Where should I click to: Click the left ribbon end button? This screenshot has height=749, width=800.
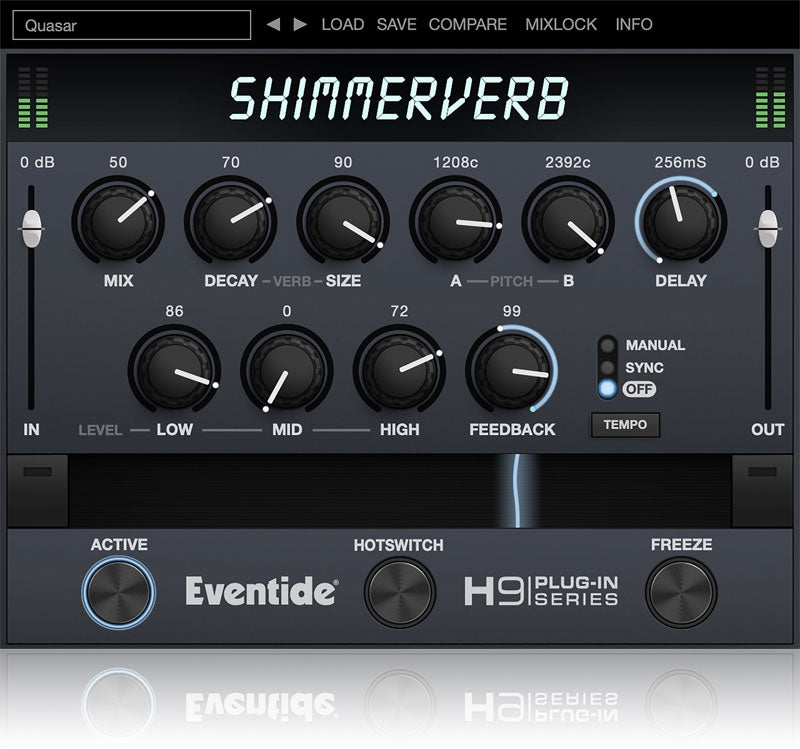point(37,491)
